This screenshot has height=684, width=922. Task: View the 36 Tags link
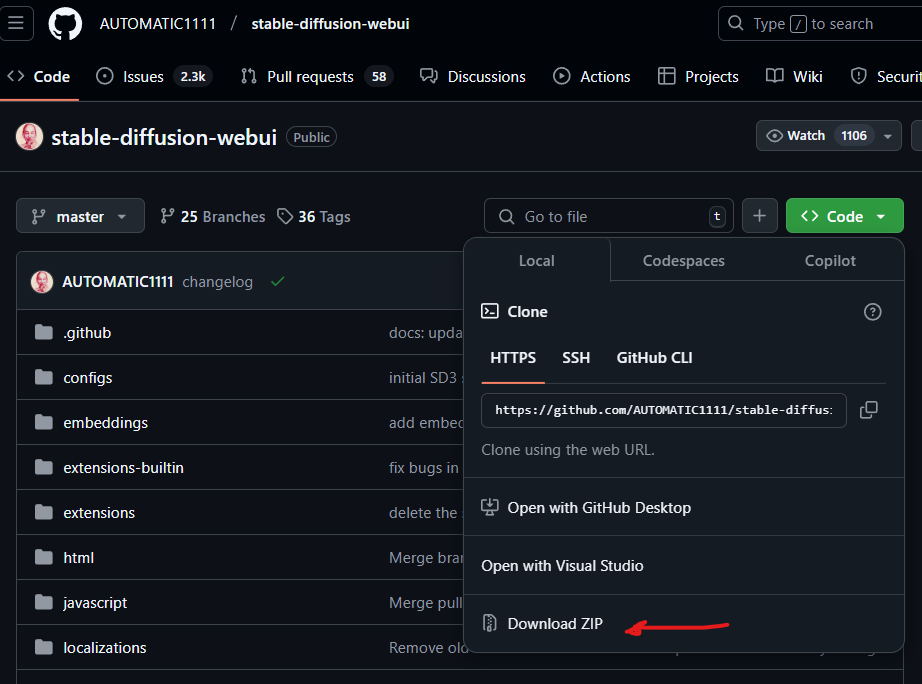coord(314,216)
